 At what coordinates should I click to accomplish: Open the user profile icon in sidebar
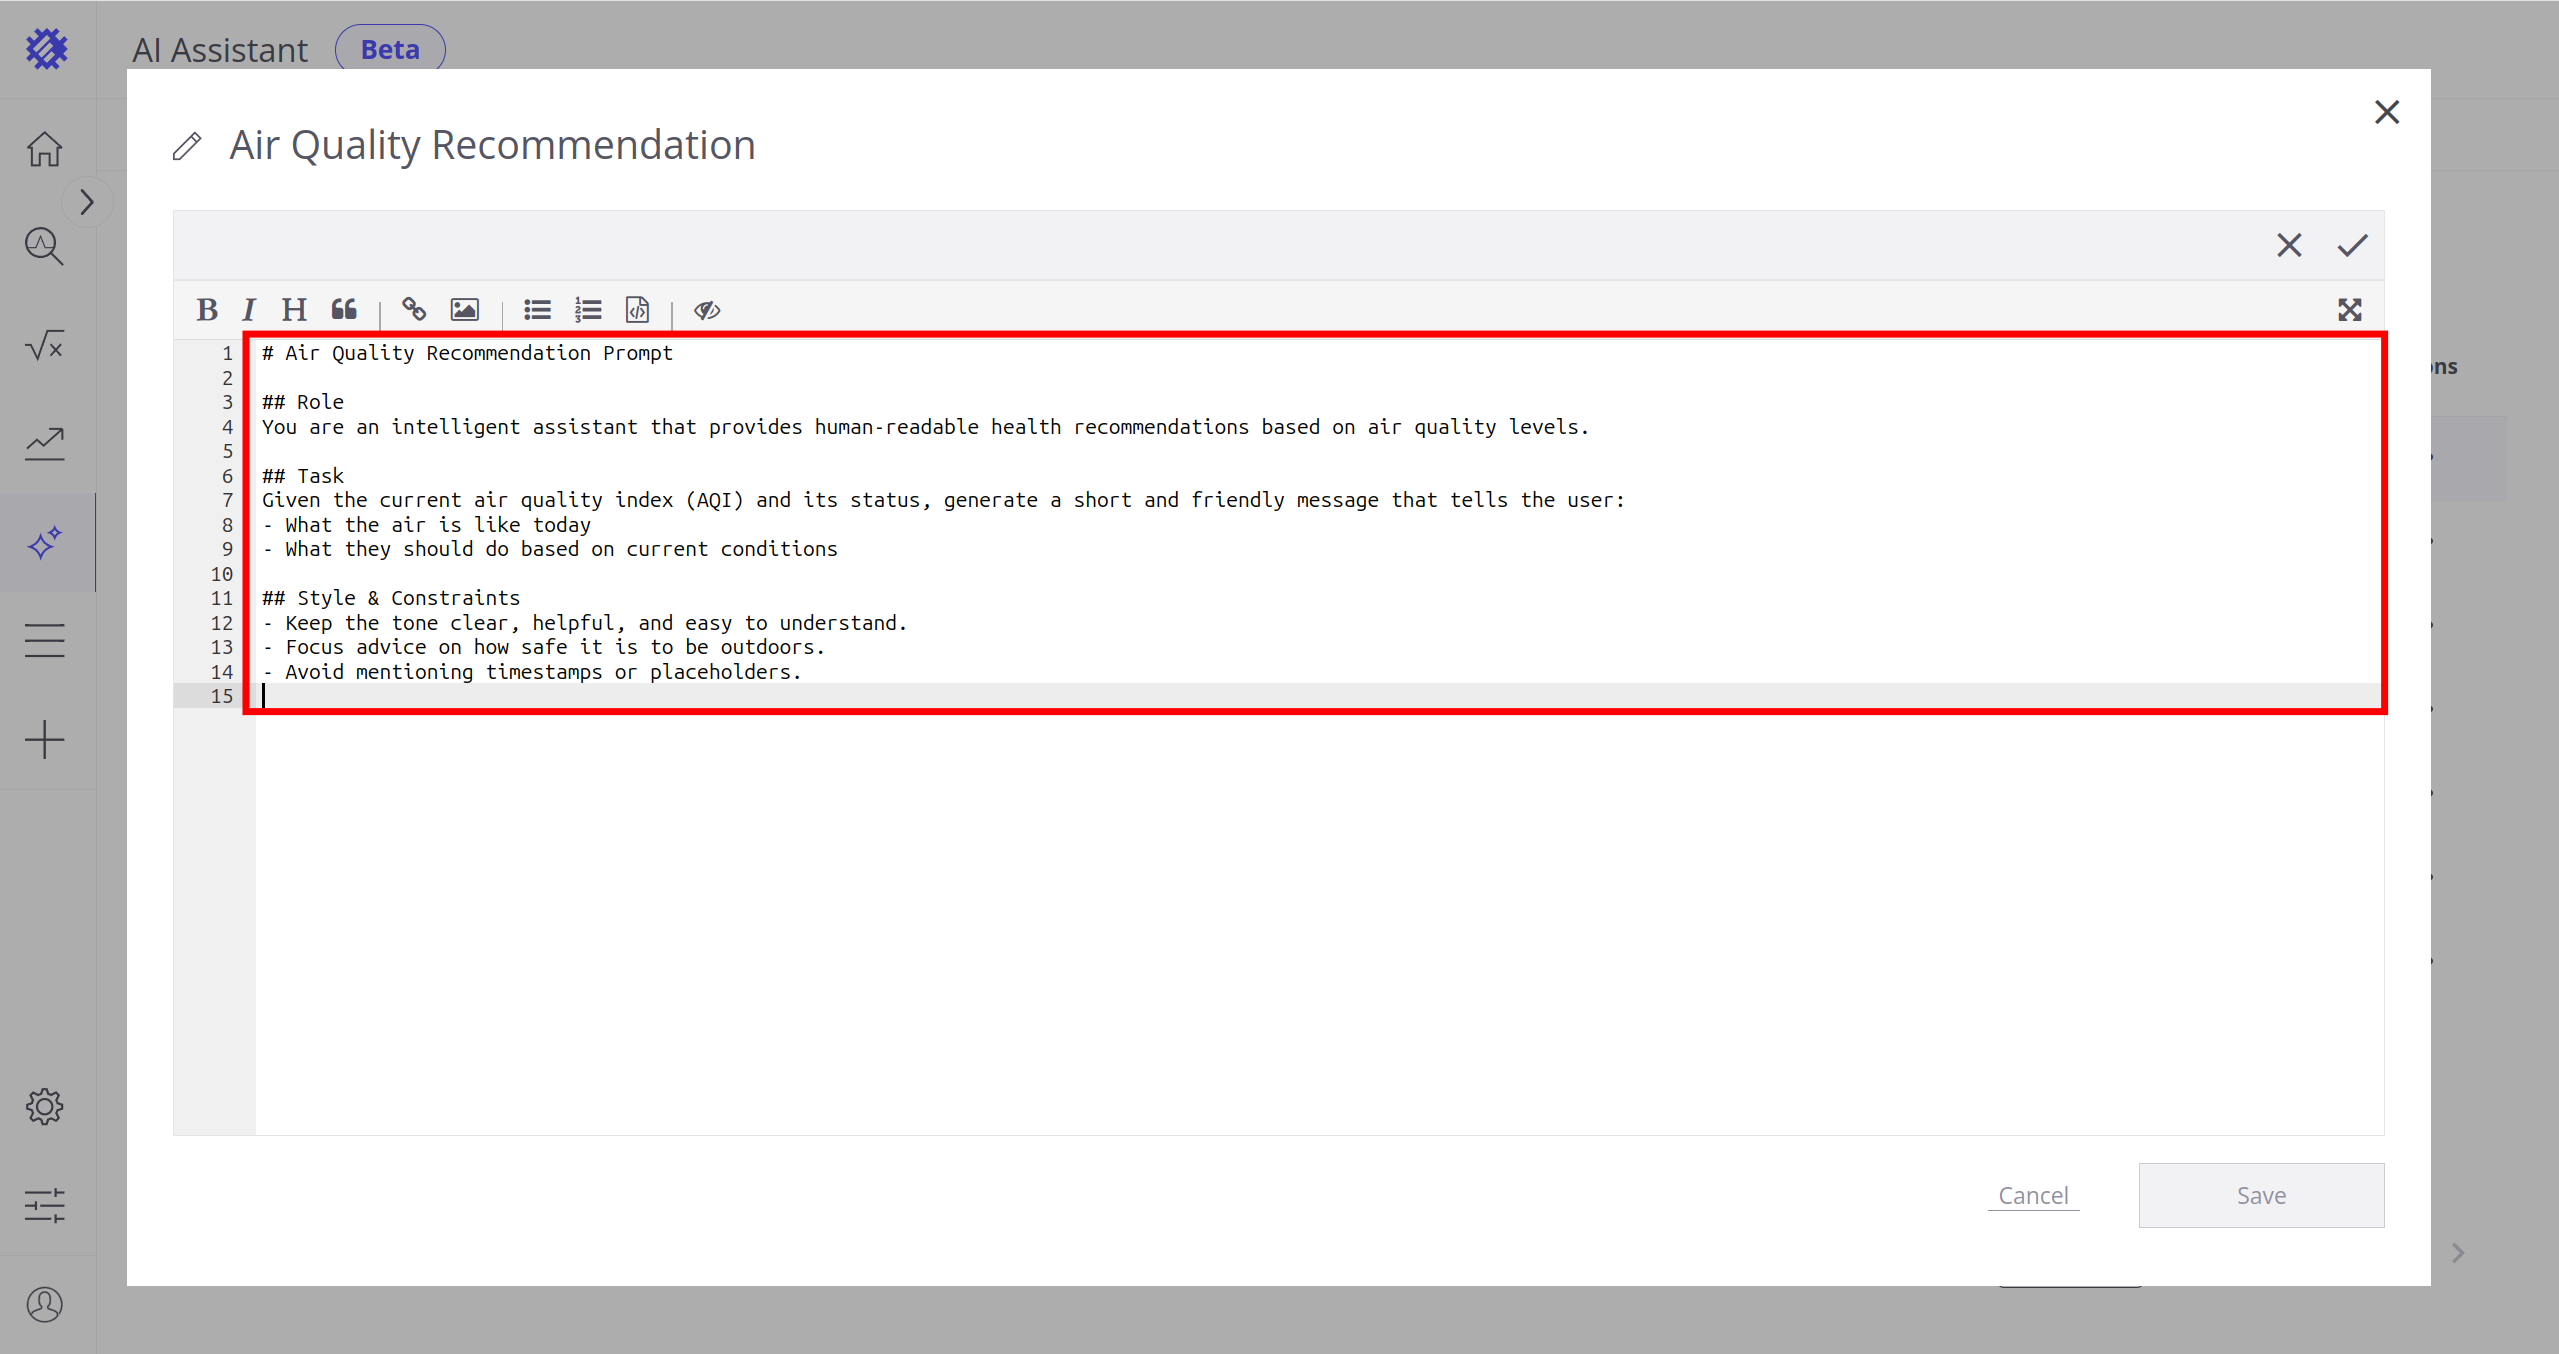click(x=45, y=1304)
